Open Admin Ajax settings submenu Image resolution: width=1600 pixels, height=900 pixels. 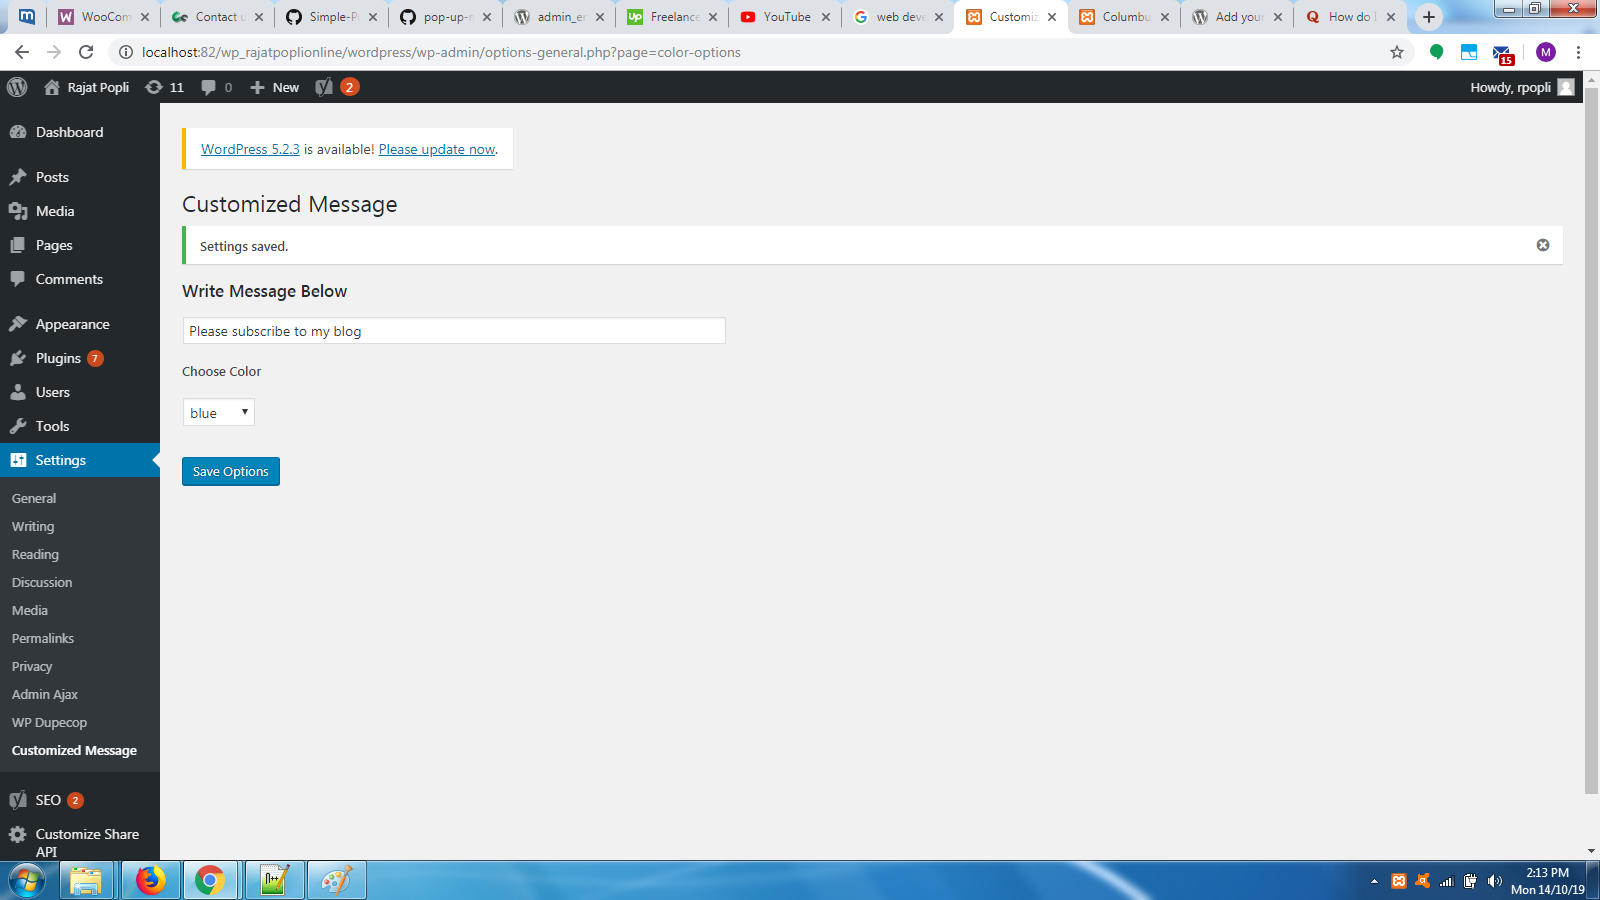click(x=45, y=694)
